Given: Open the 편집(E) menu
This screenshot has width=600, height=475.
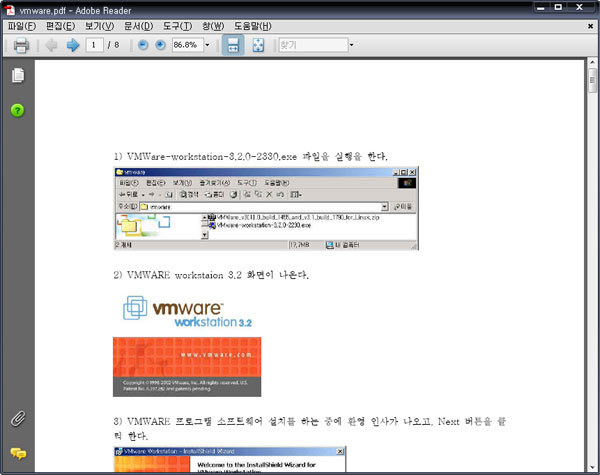Looking at the screenshot, I should tap(60, 26).
